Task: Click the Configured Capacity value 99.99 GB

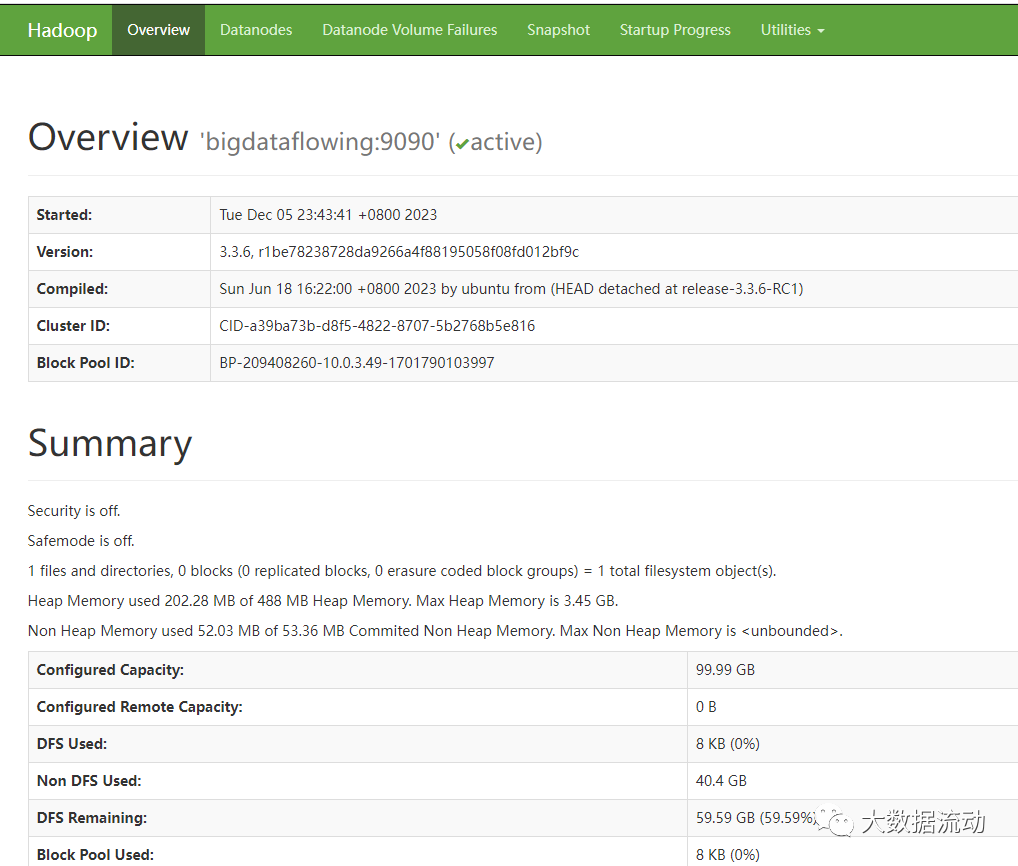Action: (724, 669)
